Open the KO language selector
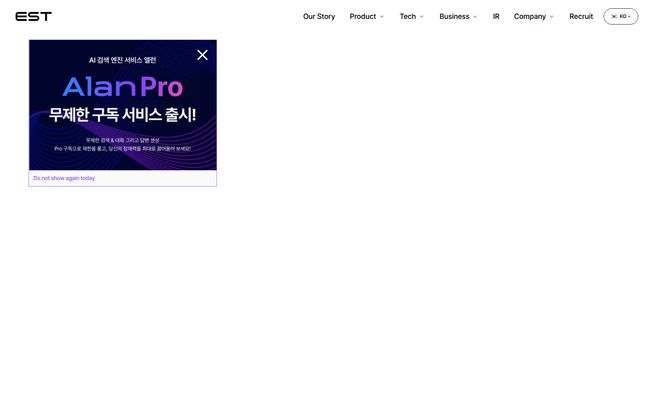This screenshot has height=414, width=650. tap(621, 17)
